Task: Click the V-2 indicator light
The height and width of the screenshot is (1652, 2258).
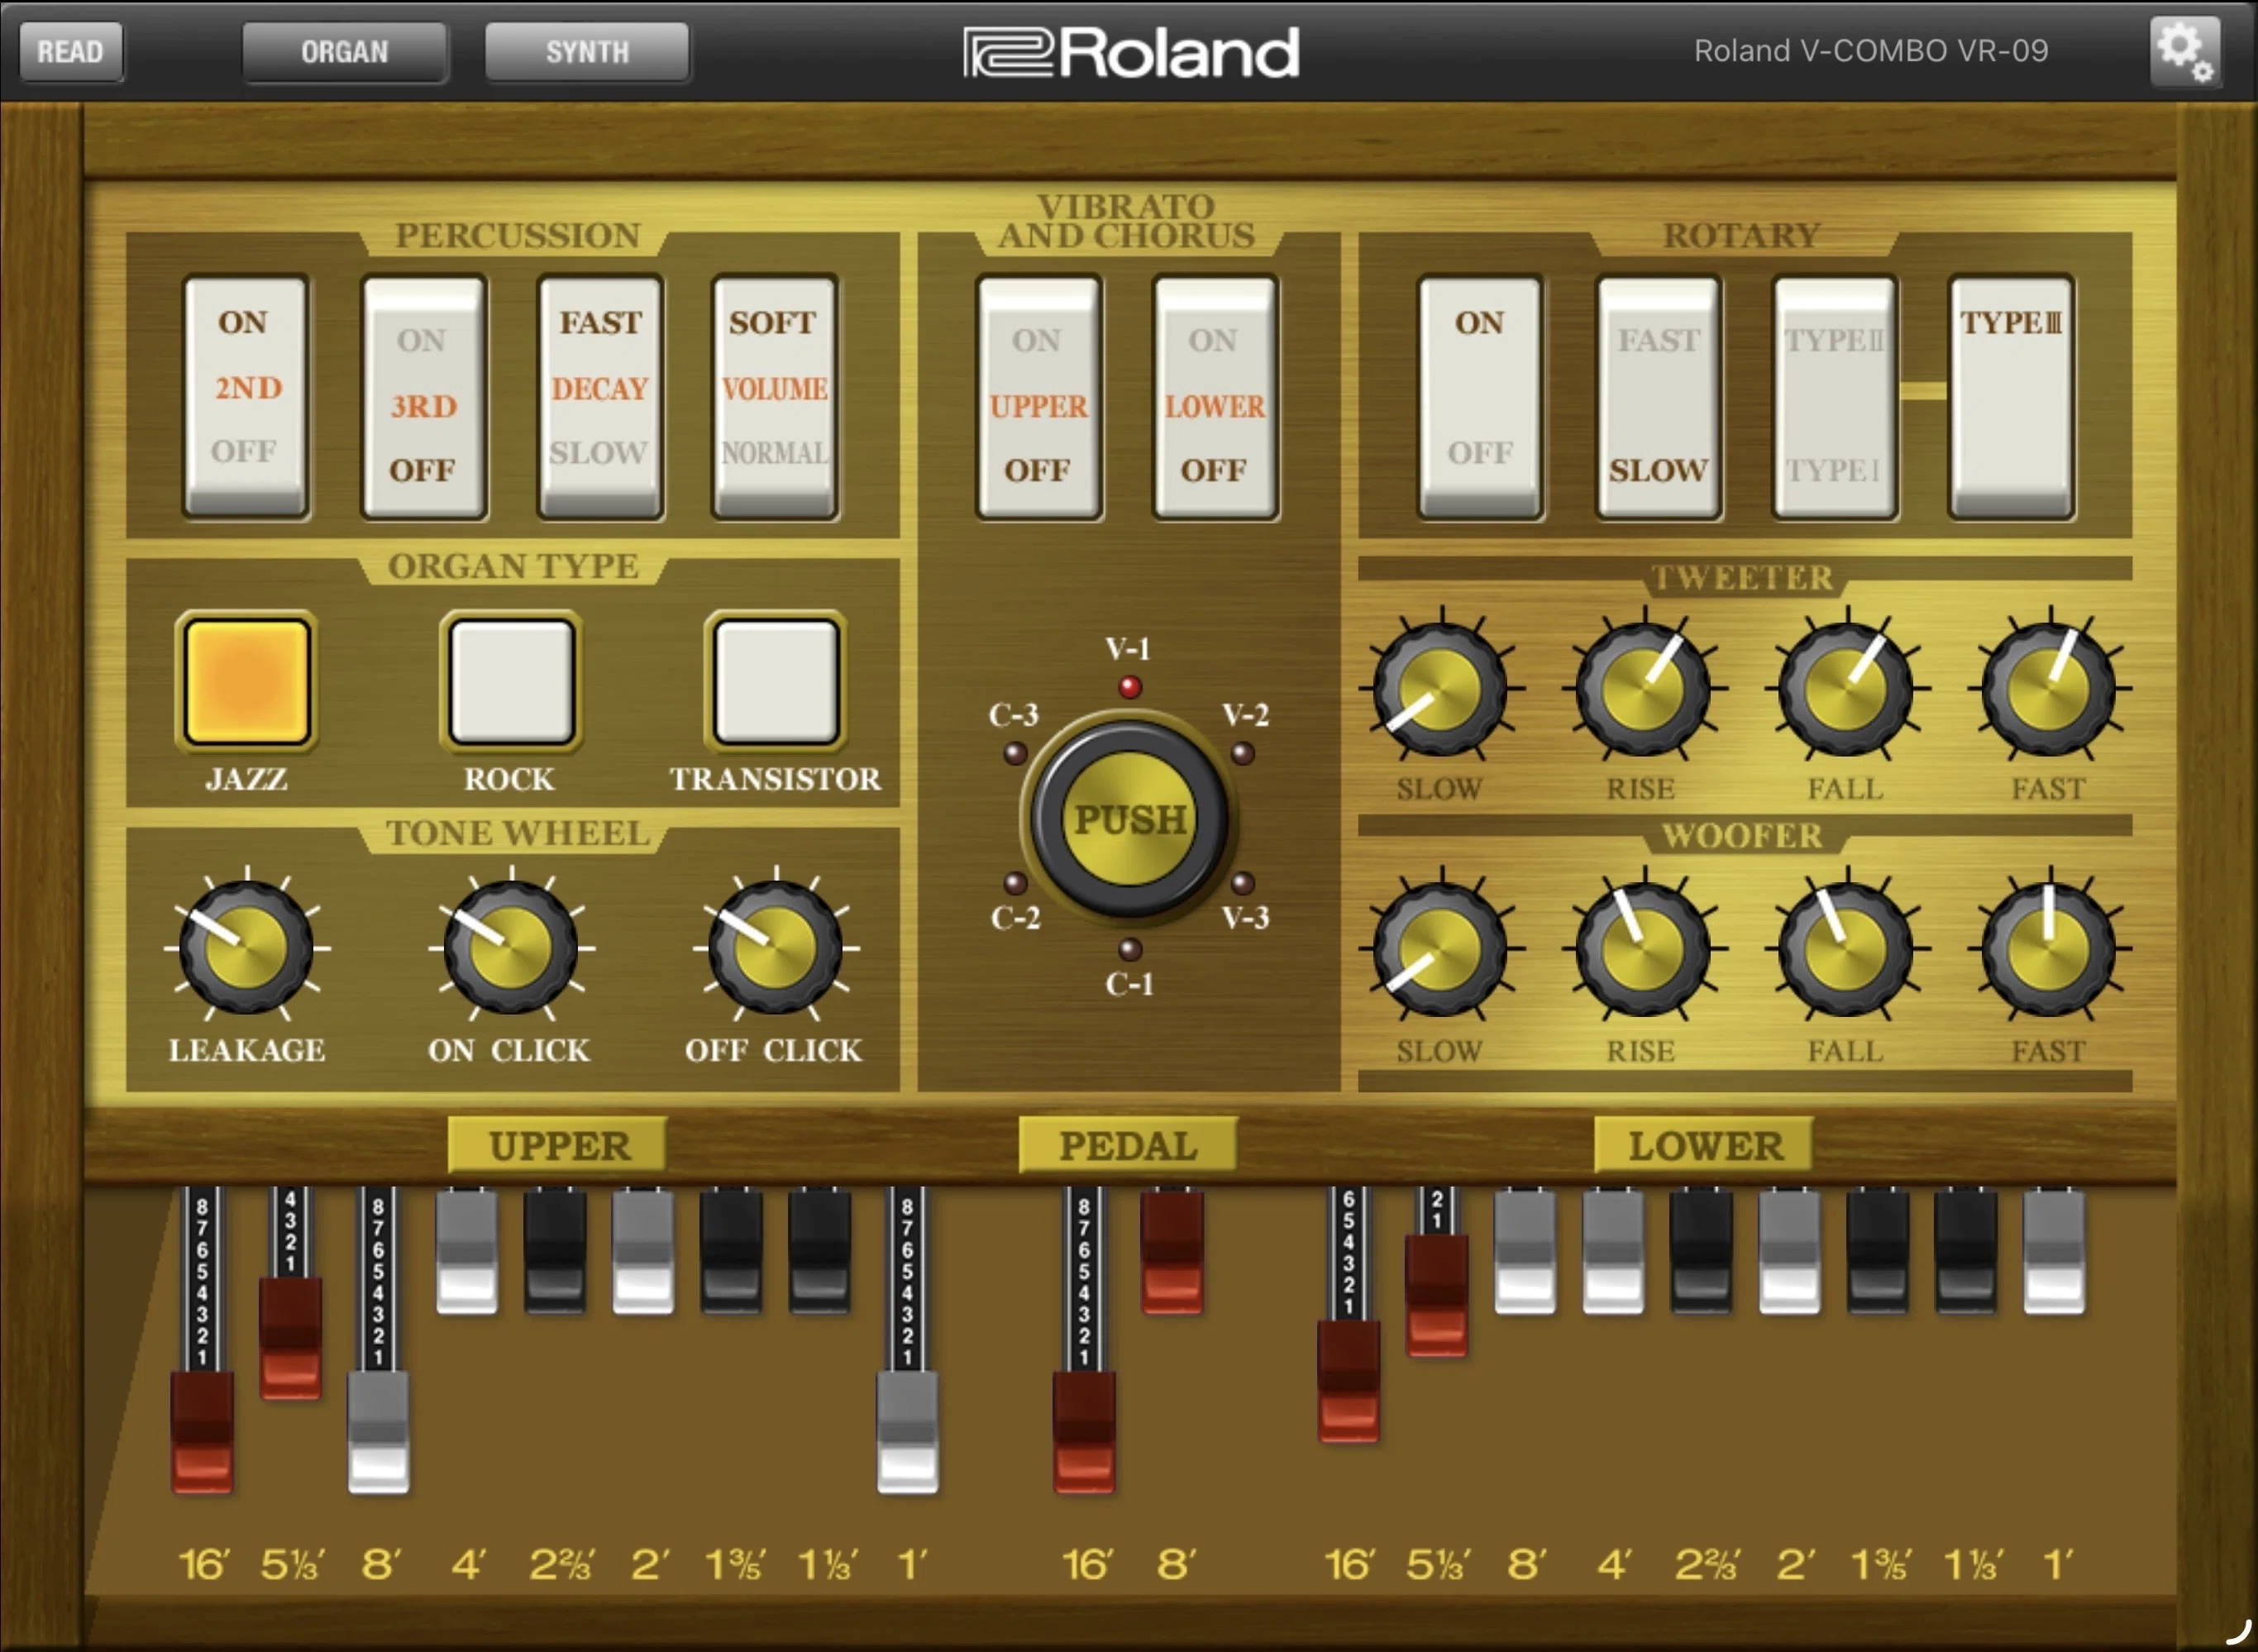Action: click(1243, 753)
